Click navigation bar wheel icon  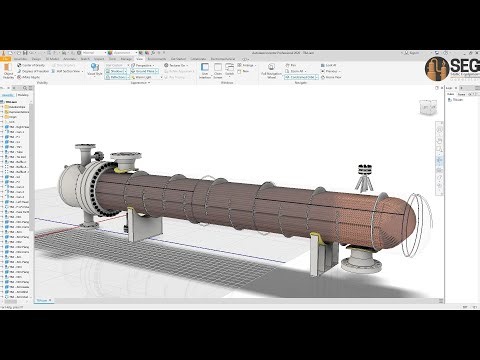click(440, 130)
